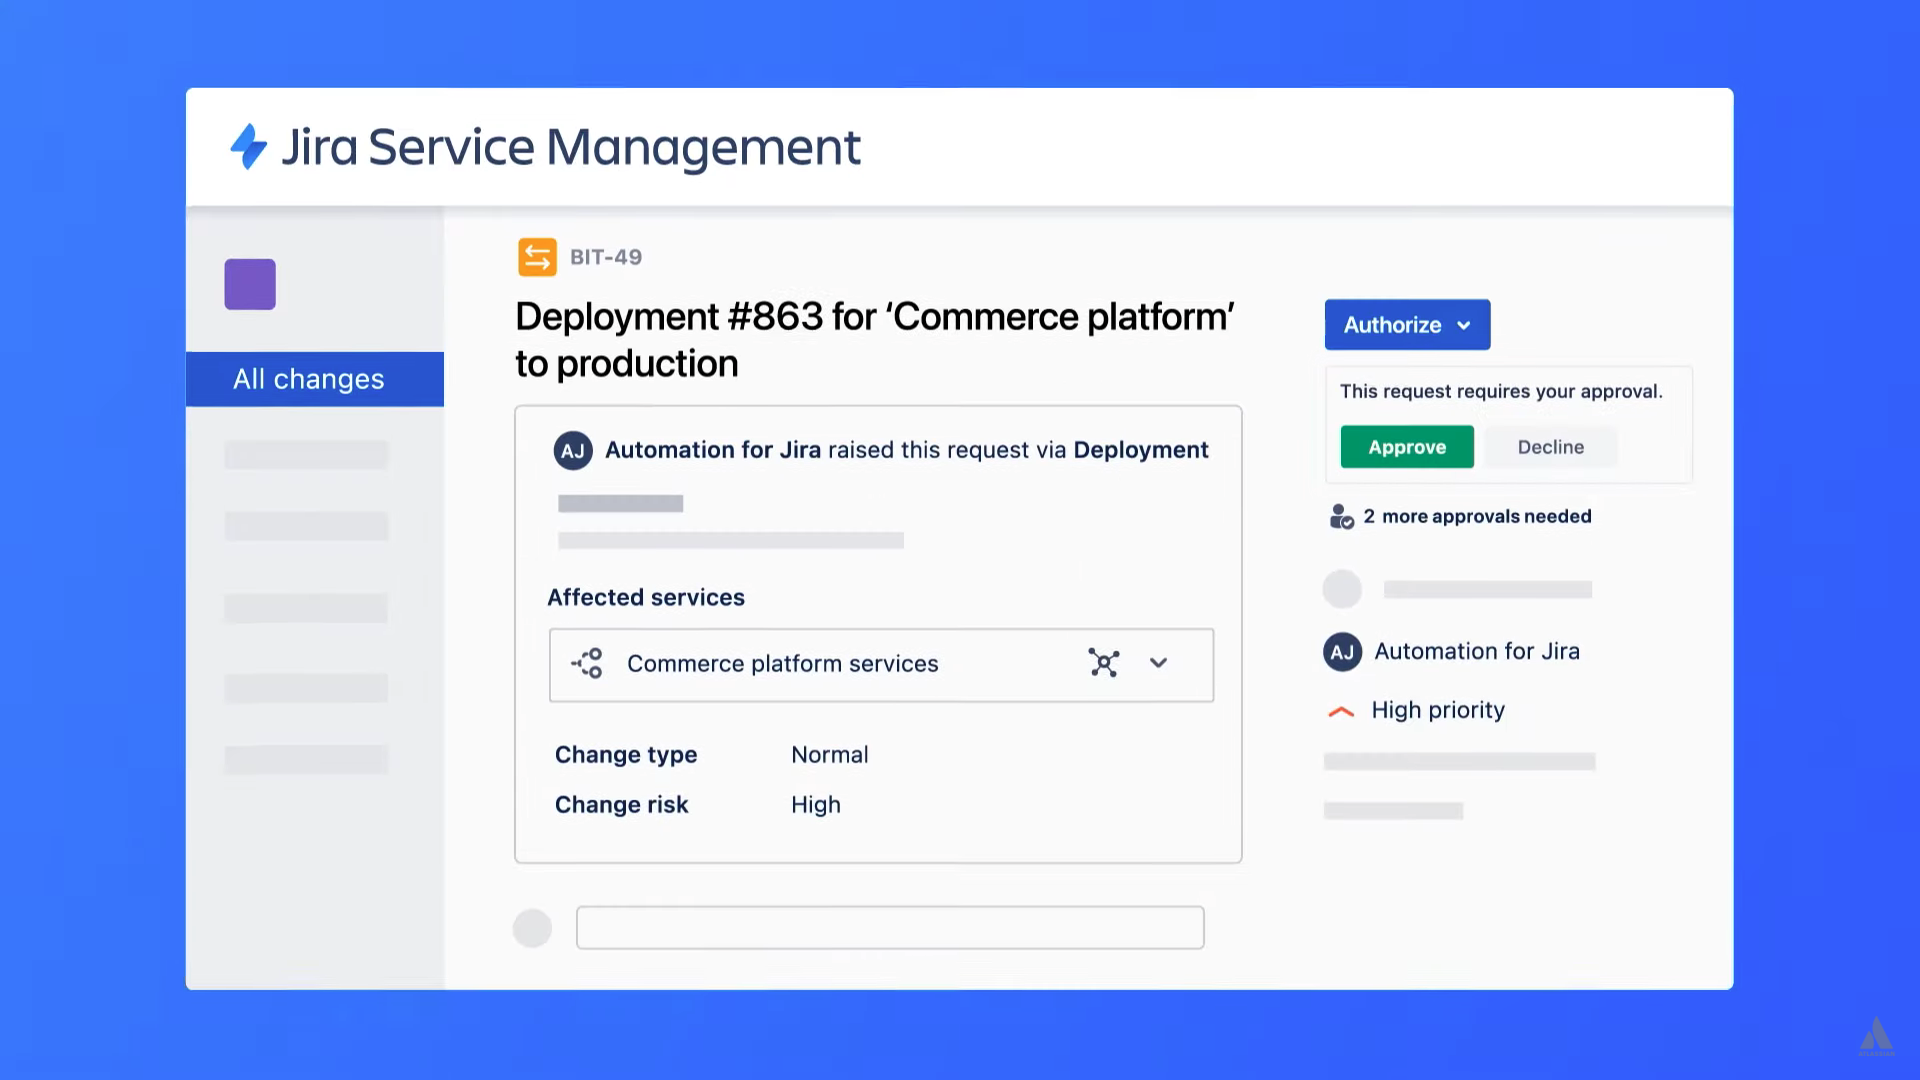This screenshot has height=1080, width=1920.
Task: Open the purple project avatar in sidebar
Action: tap(250, 284)
